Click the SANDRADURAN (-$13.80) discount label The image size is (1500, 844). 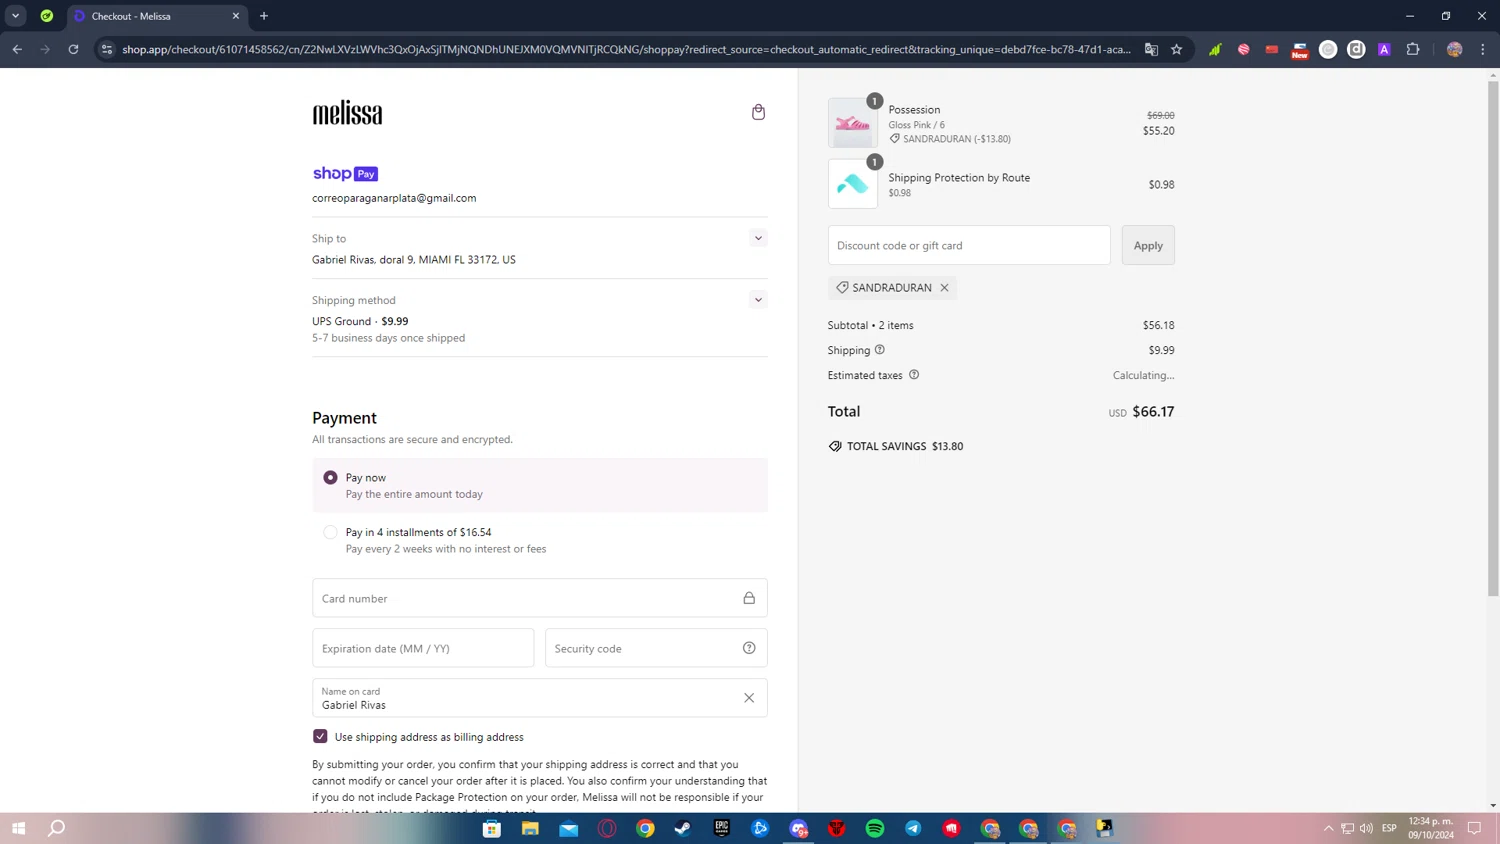tap(950, 139)
